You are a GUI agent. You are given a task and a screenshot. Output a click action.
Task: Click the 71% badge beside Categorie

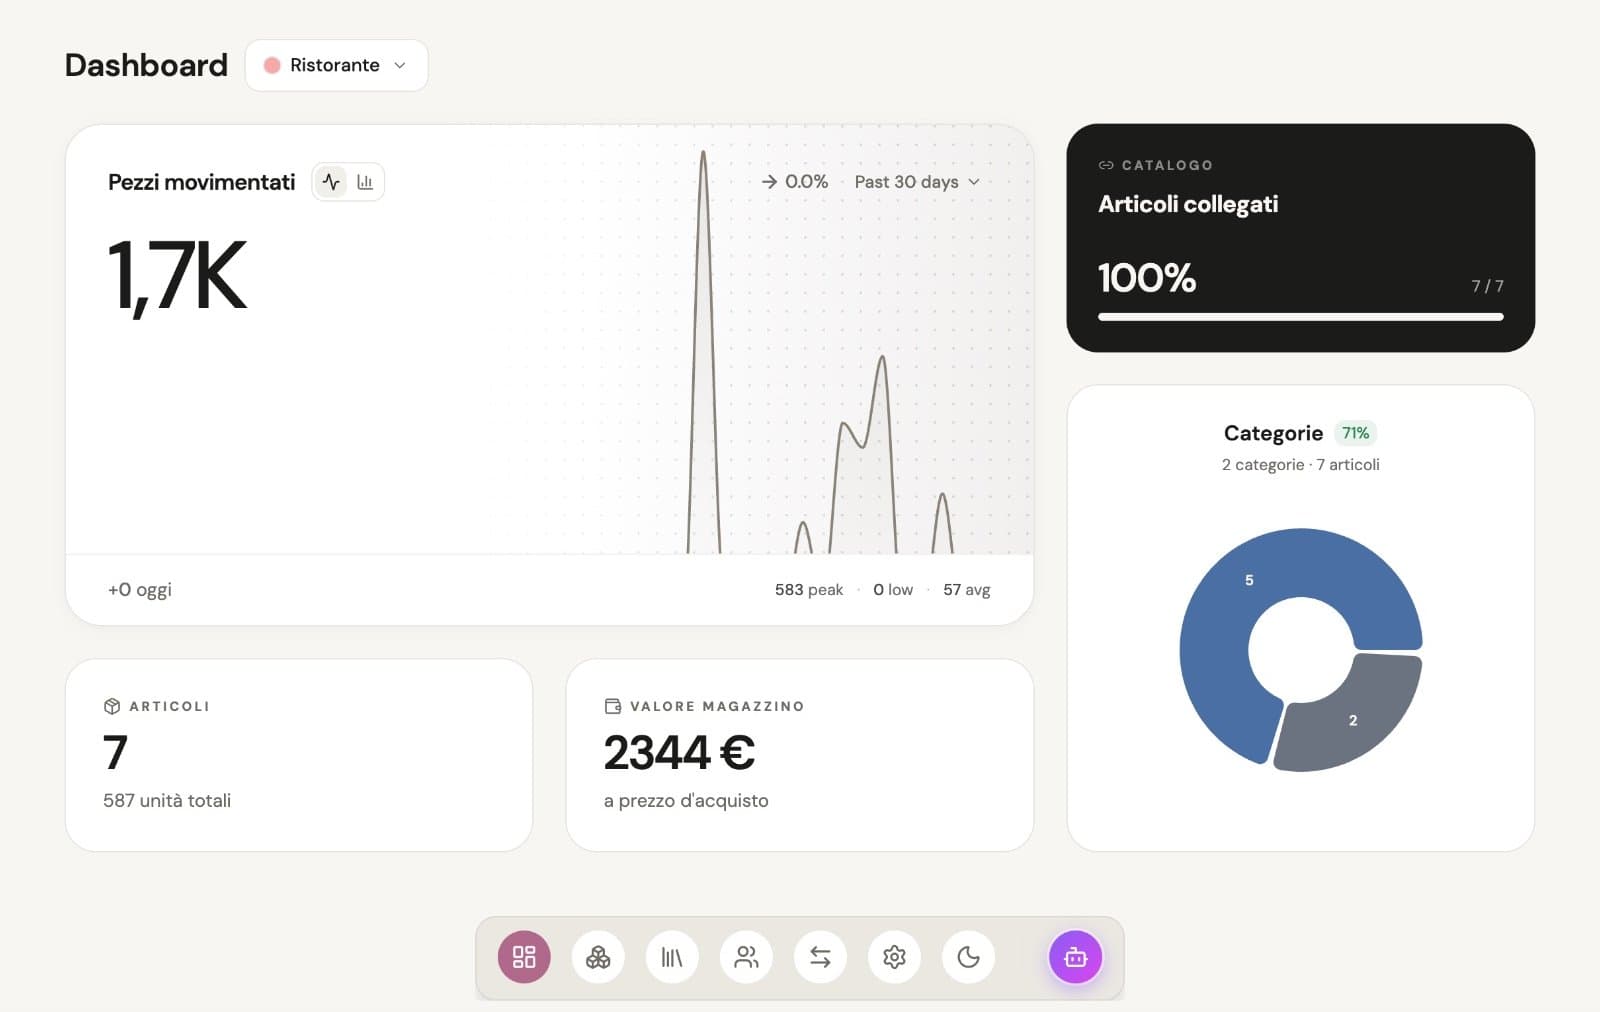(x=1355, y=433)
